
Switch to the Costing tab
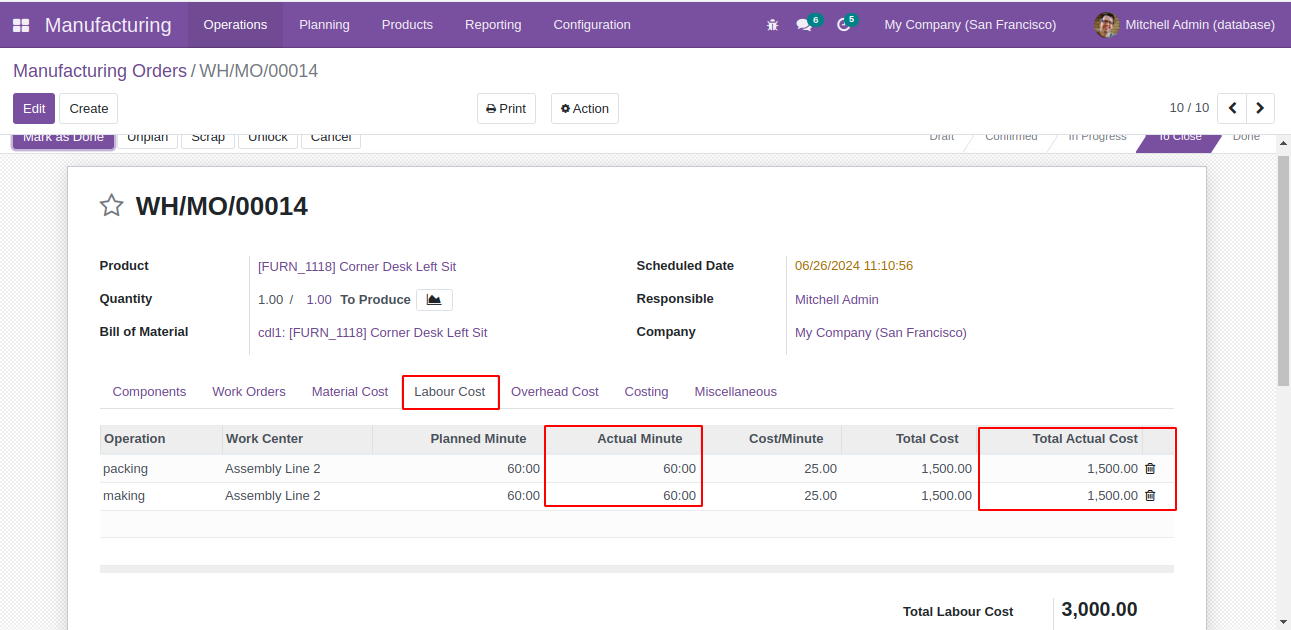pyautogui.click(x=647, y=392)
